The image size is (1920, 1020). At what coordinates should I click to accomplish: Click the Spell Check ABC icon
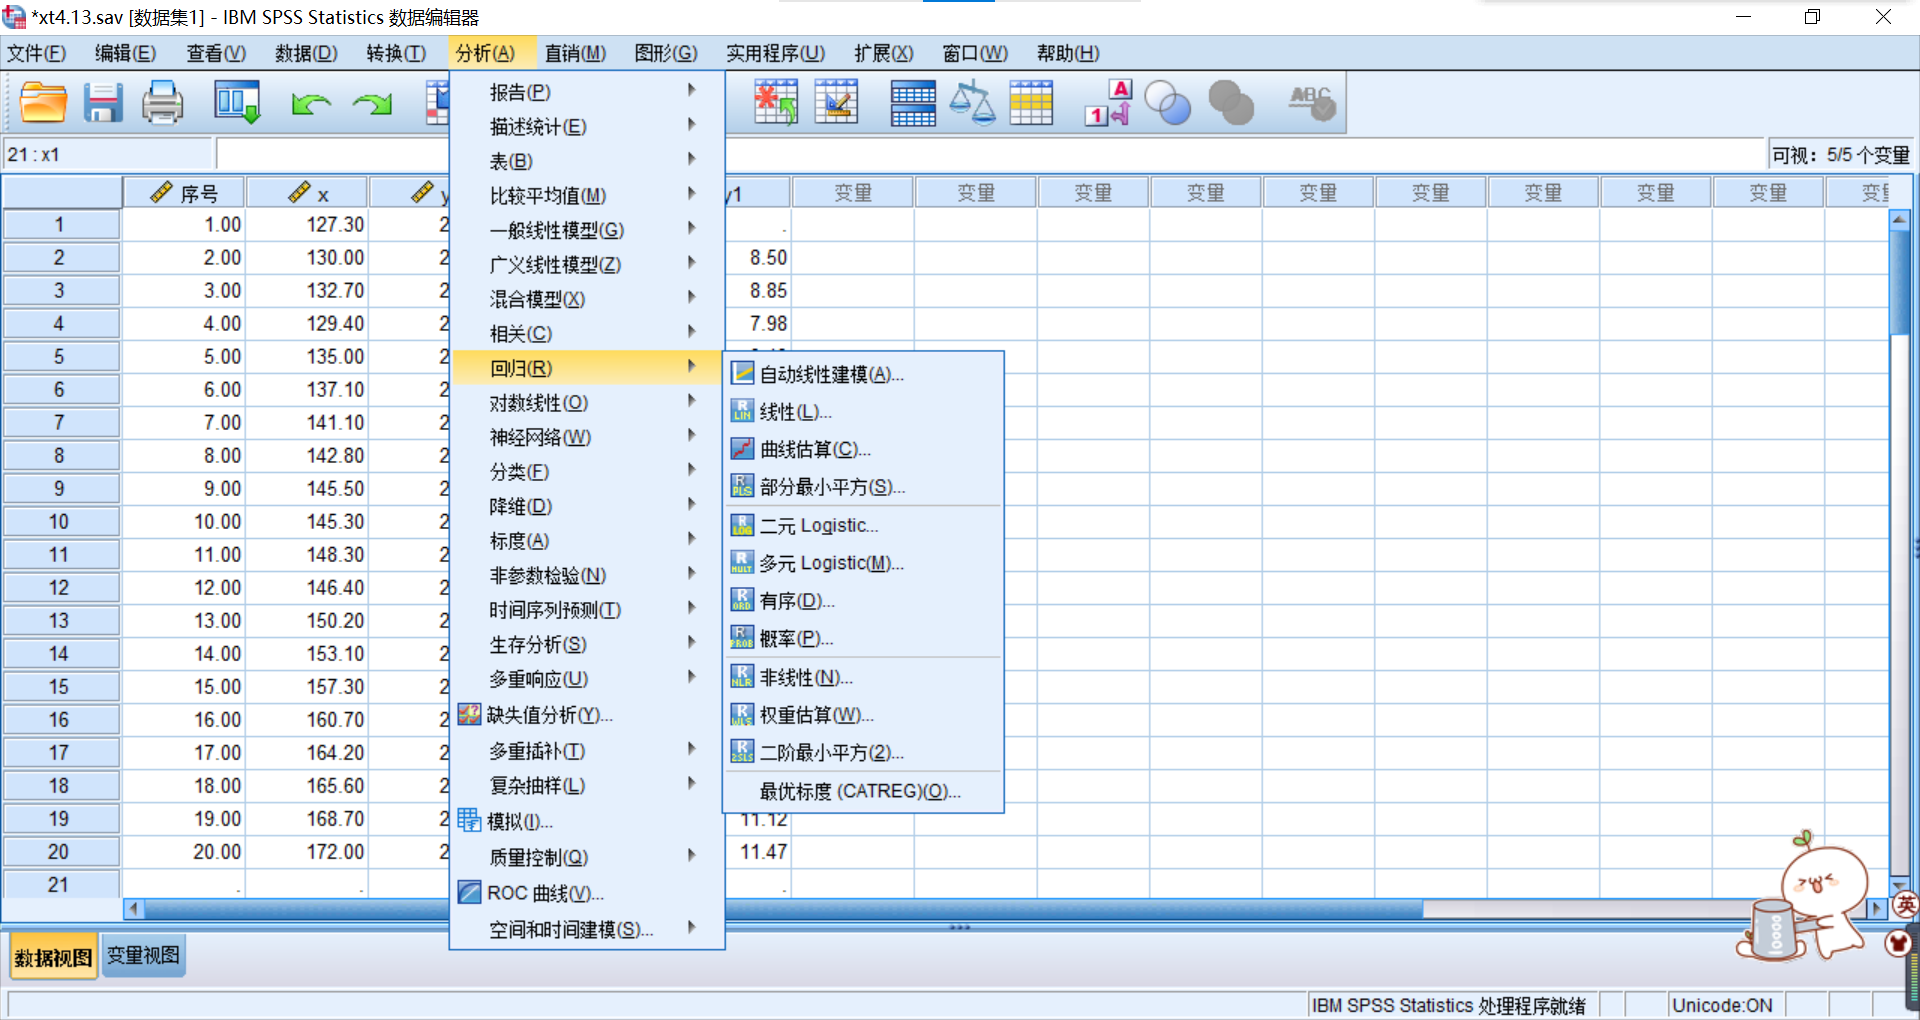pos(1312,102)
